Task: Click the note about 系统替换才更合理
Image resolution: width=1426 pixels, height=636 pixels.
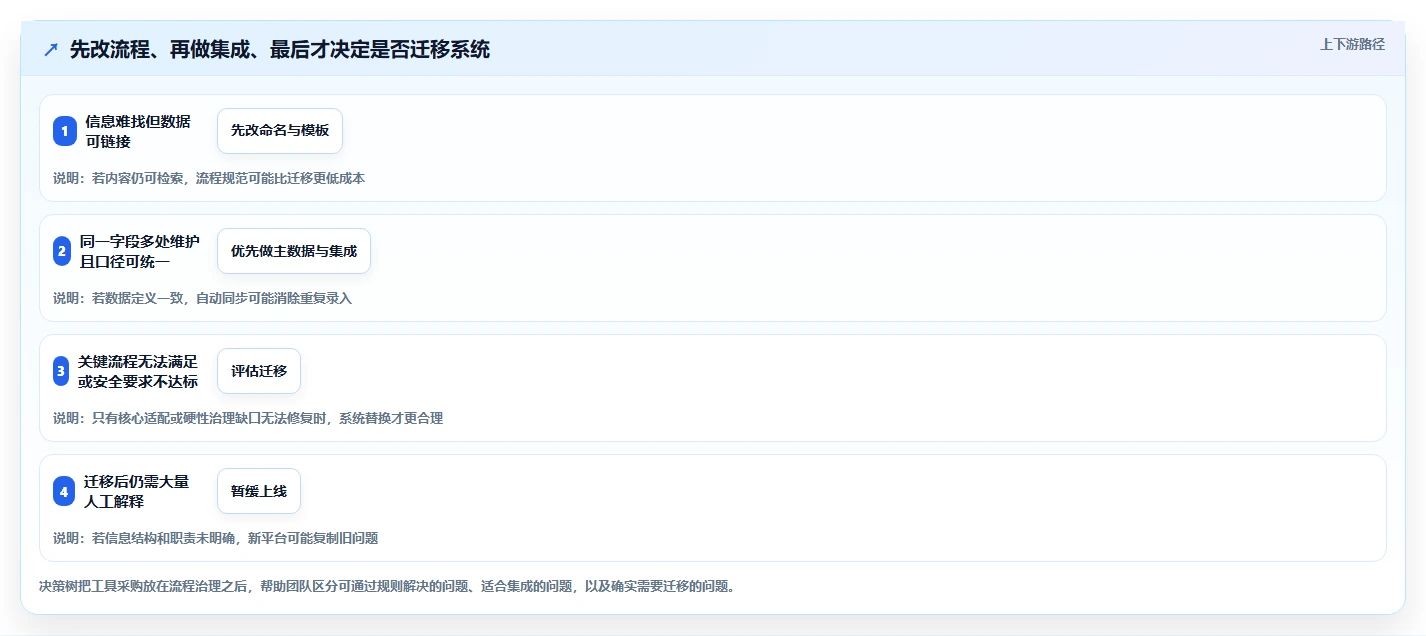Action: [248, 418]
